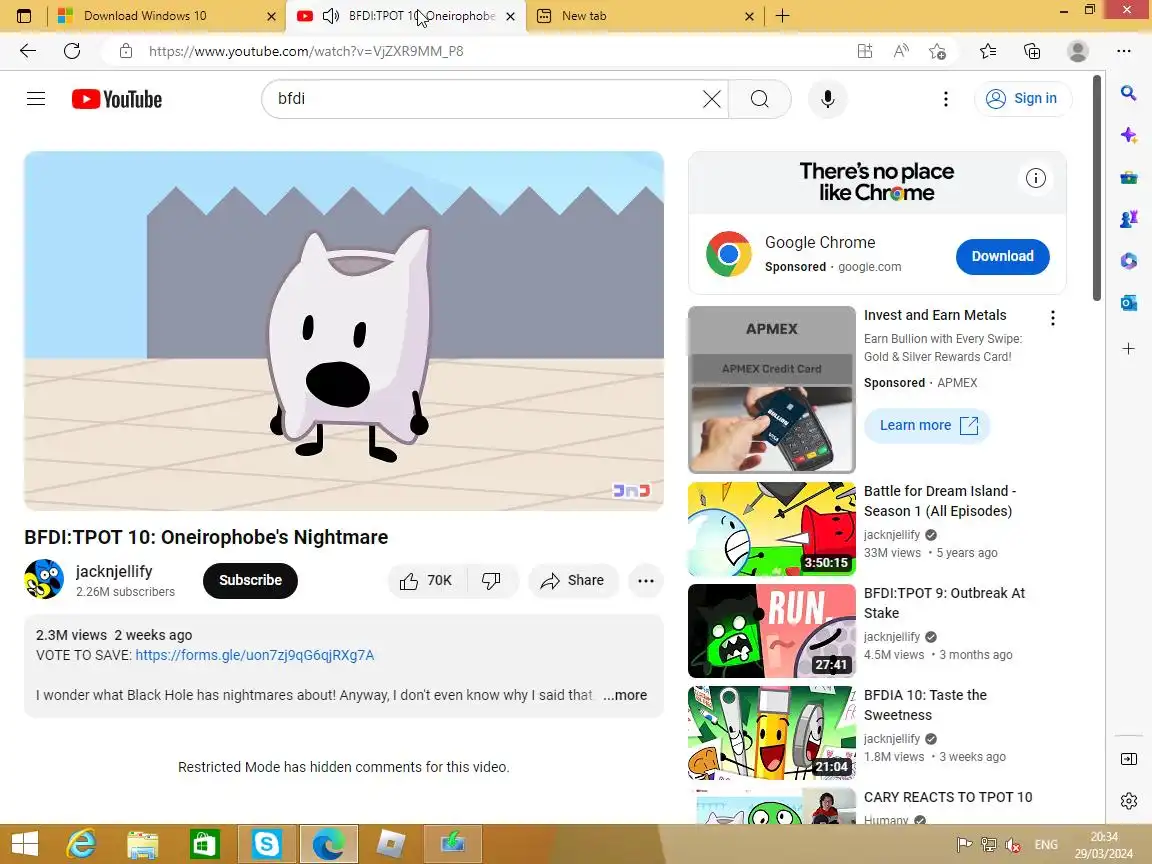Expand the description with ...more
This screenshot has height=864, width=1152.
pyautogui.click(x=625, y=695)
